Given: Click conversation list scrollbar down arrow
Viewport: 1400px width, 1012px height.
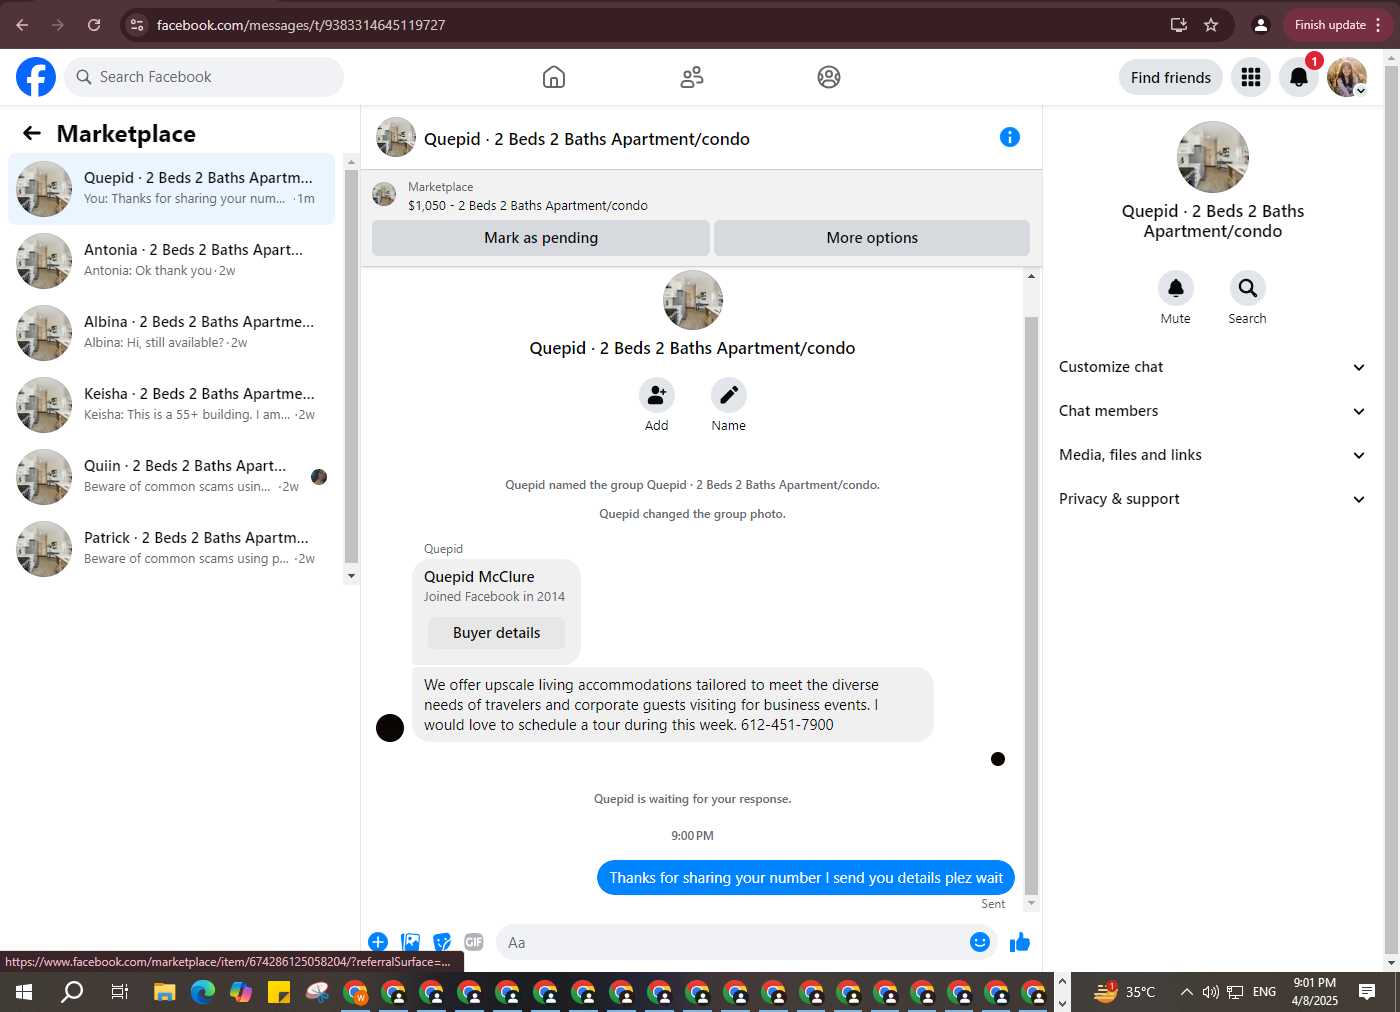Looking at the screenshot, I should (x=351, y=576).
